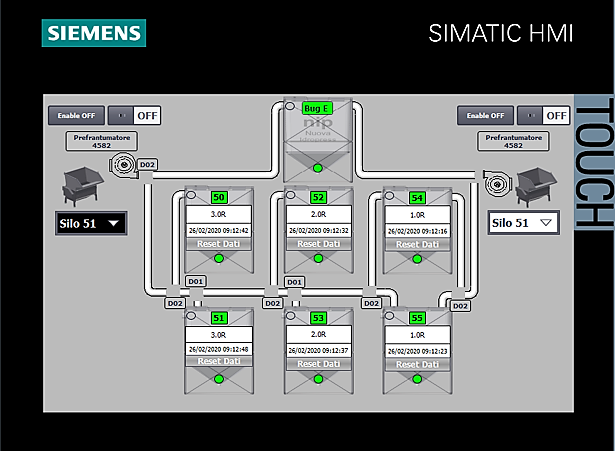Click the right Enable OFF button
Viewport: 615px width, 451px height.
click(485, 116)
